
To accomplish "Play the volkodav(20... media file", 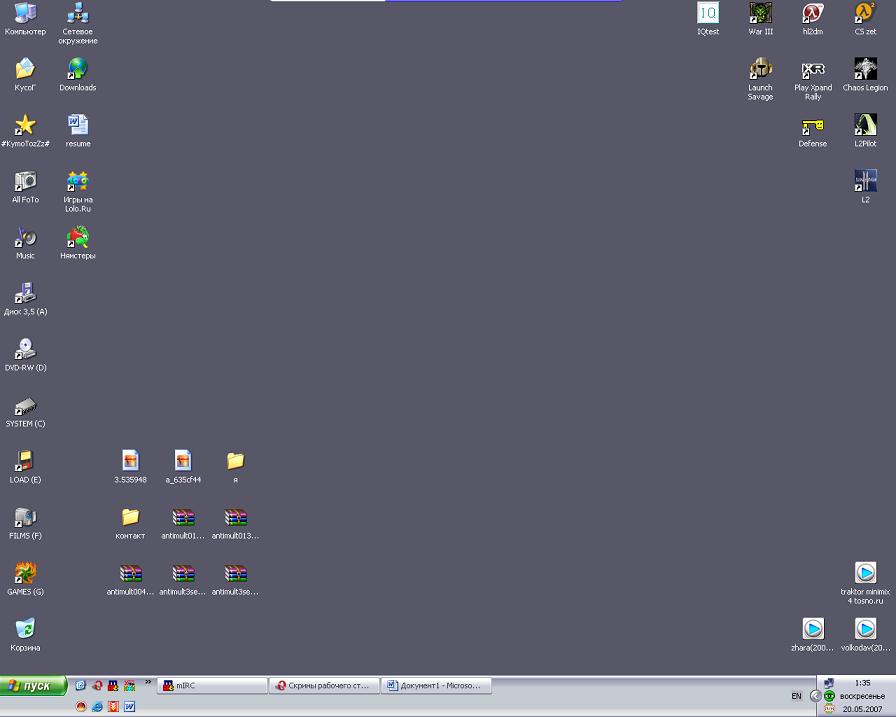I will click(866, 634).
